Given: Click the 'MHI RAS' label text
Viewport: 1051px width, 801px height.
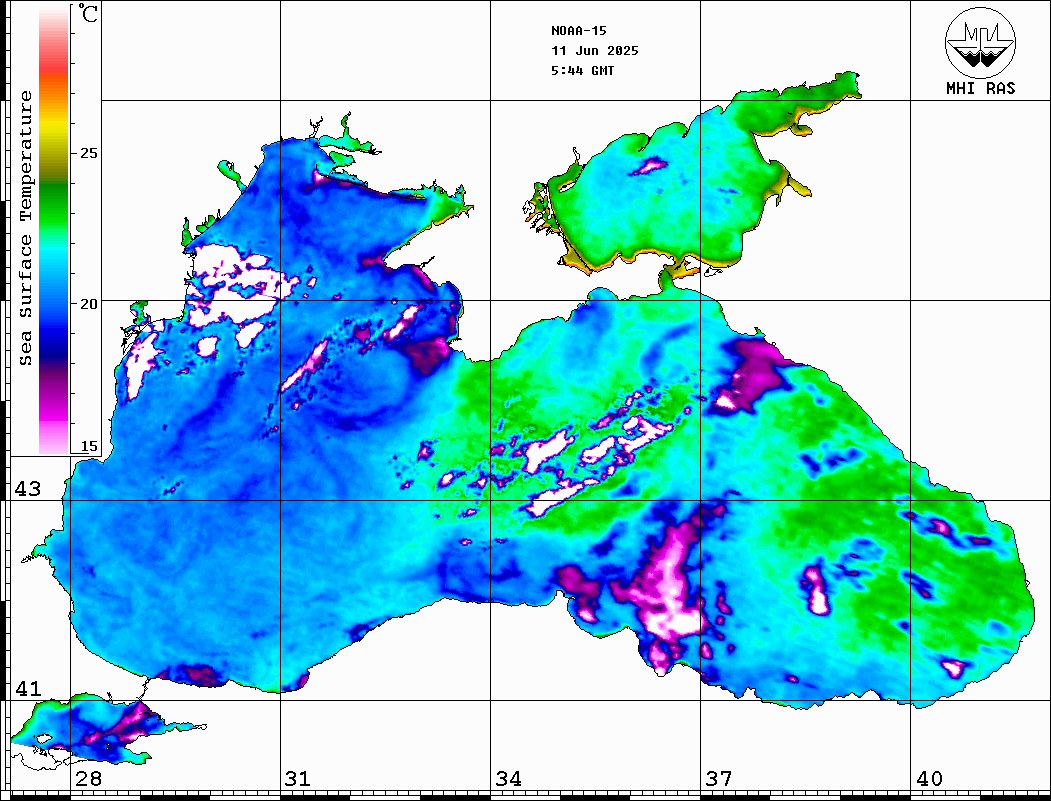Looking at the screenshot, I should click(980, 88).
